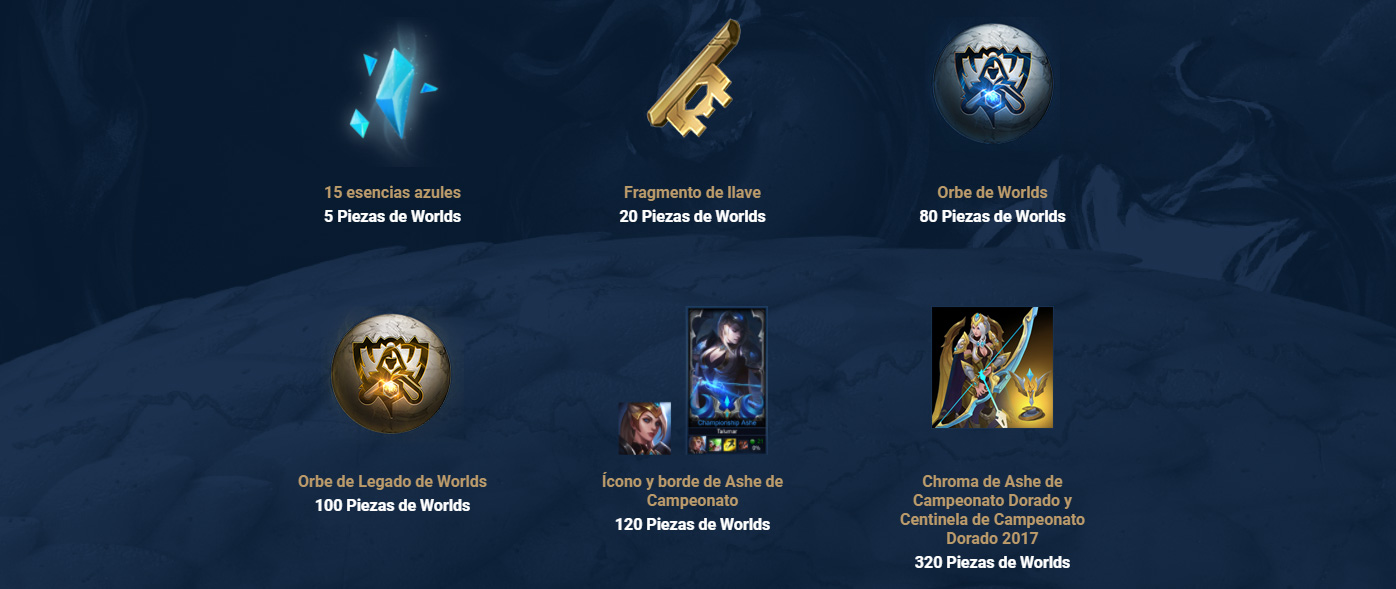Select the '120 Piezas de Worlds' price
This screenshot has width=1396, height=589.
pyautogui.click(x=692, y=524)
